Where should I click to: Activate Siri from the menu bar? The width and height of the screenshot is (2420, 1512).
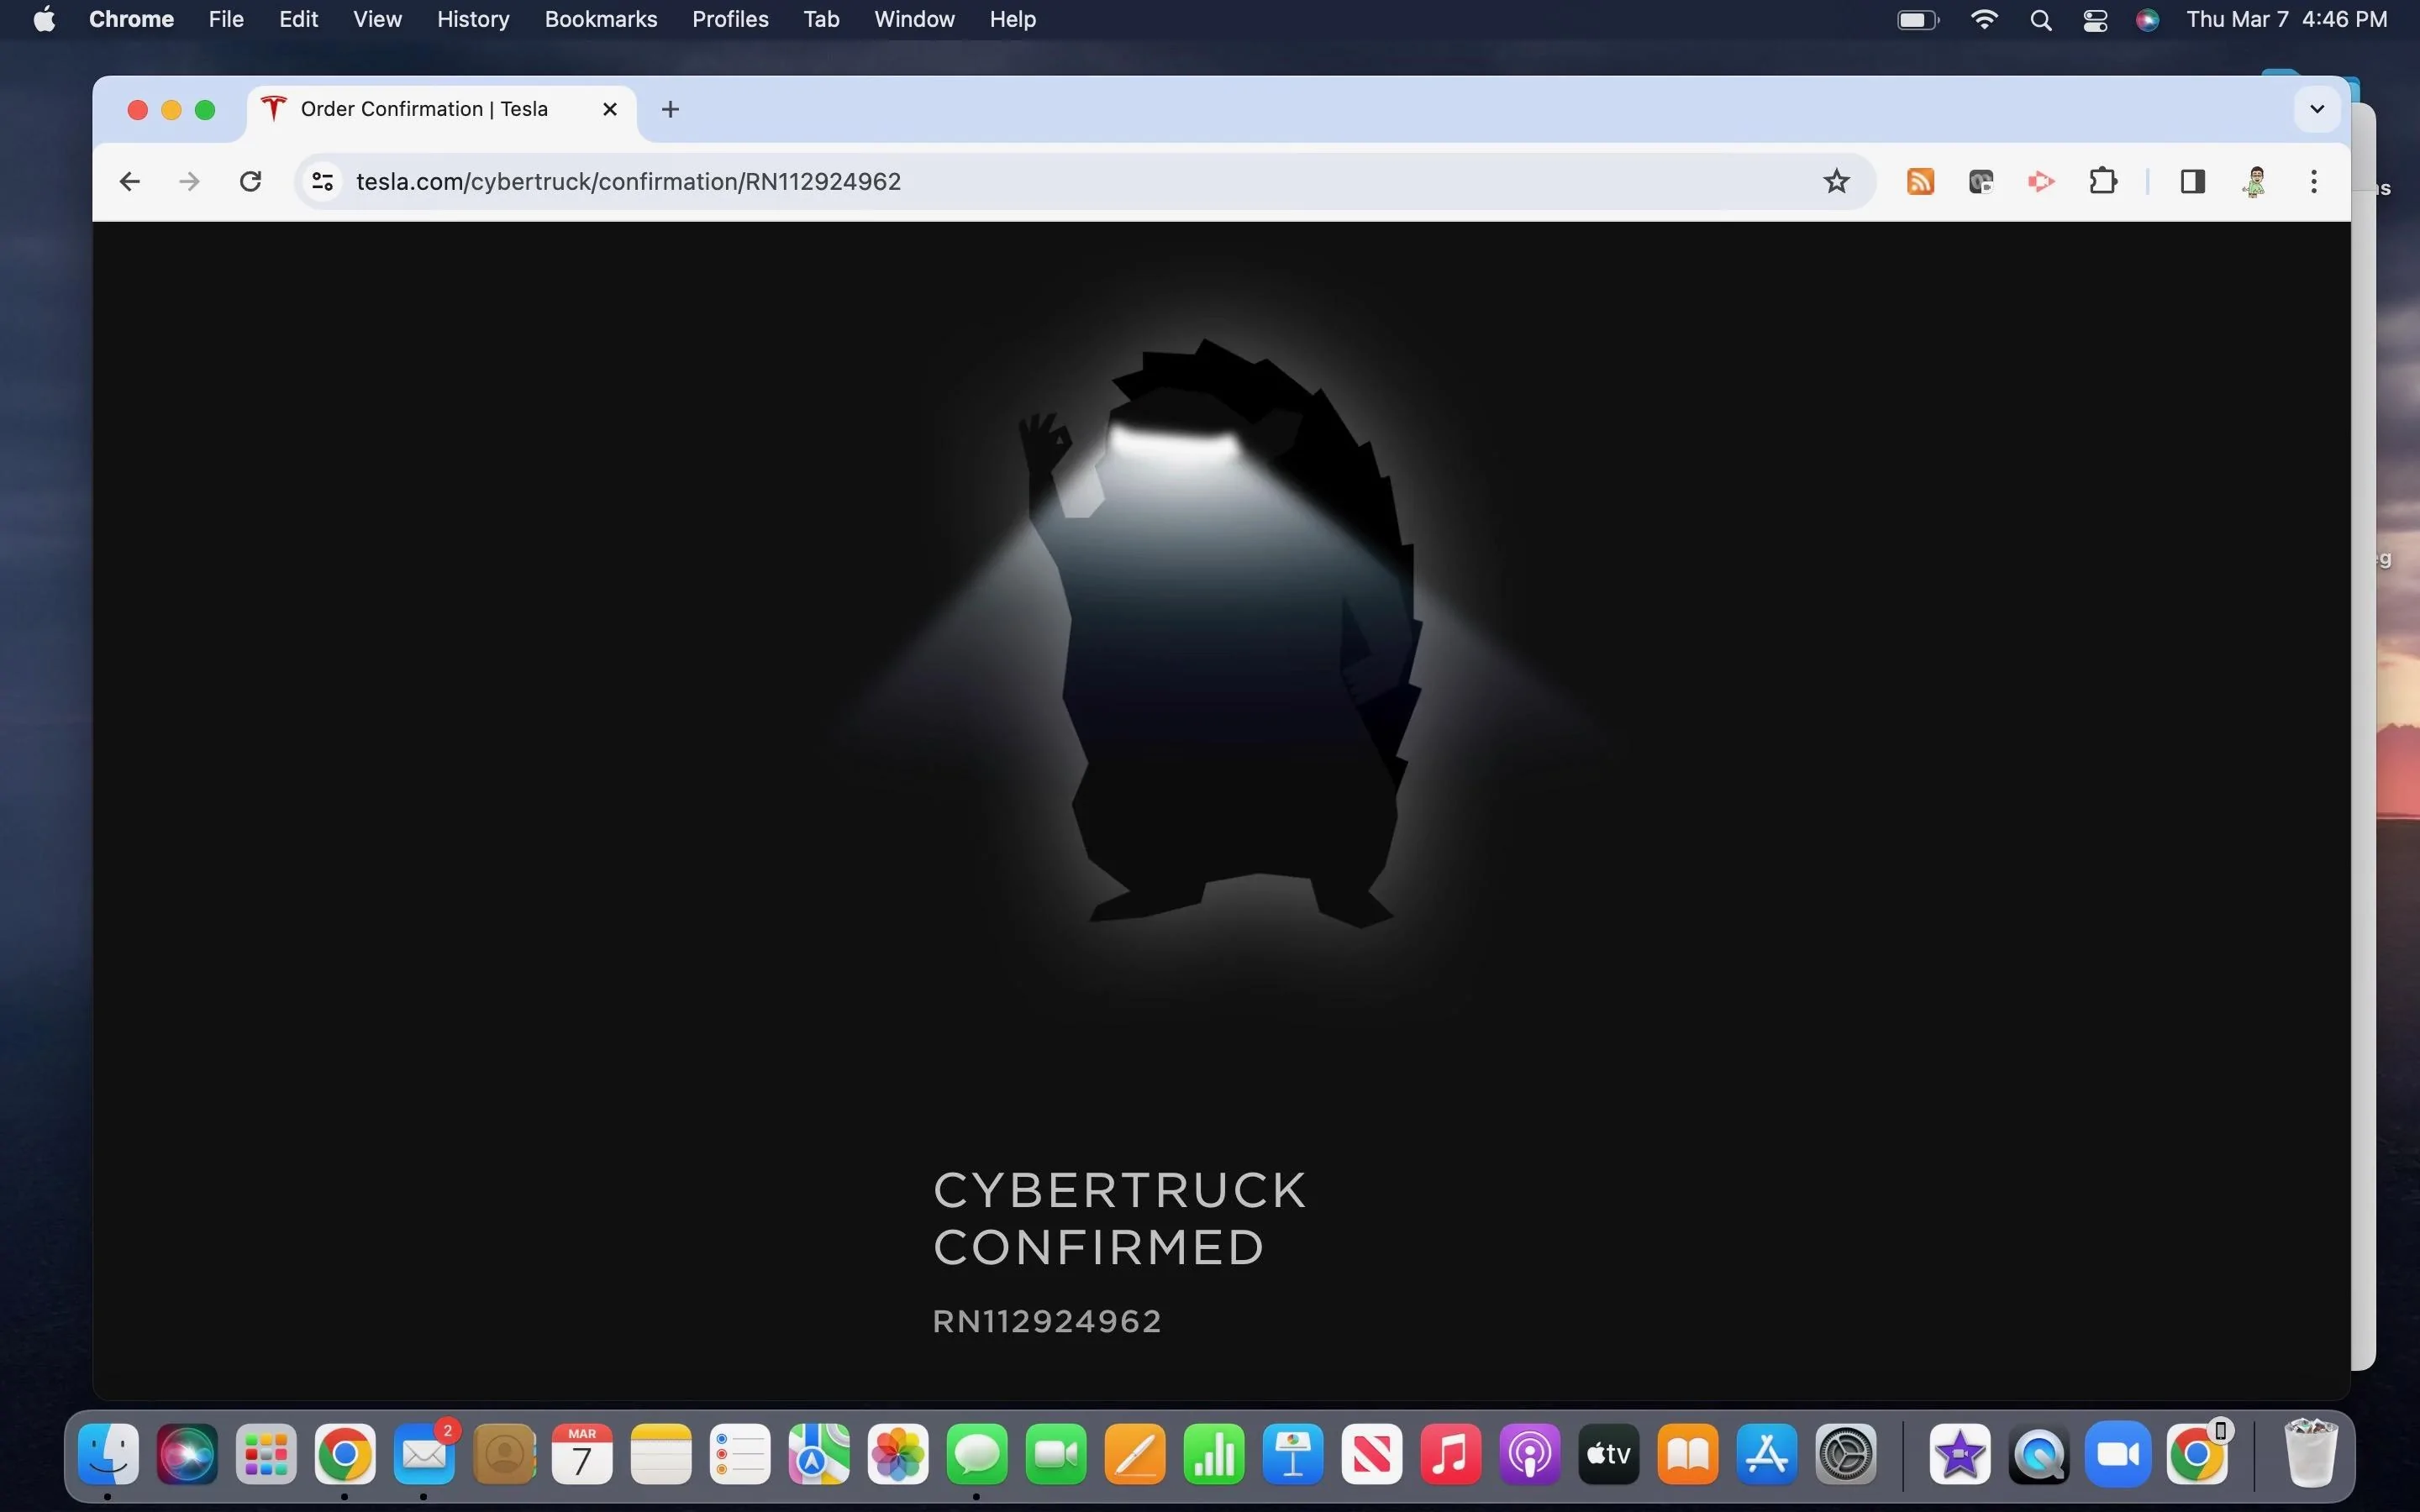click(2147, 19)
